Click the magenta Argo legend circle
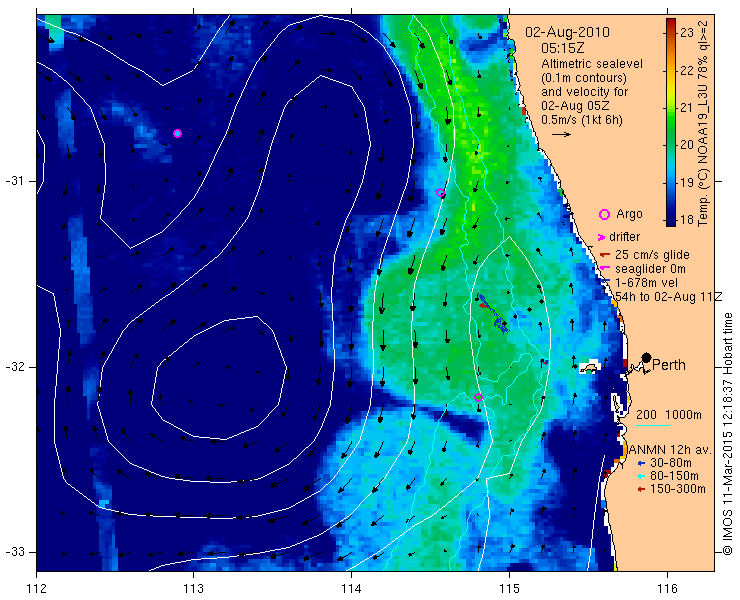Screen dimensions: 740x600 click(x=604, y=214)
